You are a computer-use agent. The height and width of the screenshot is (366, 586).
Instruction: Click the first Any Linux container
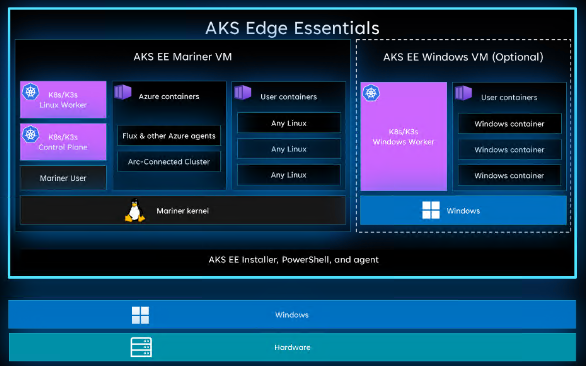[x=289, y=123]
